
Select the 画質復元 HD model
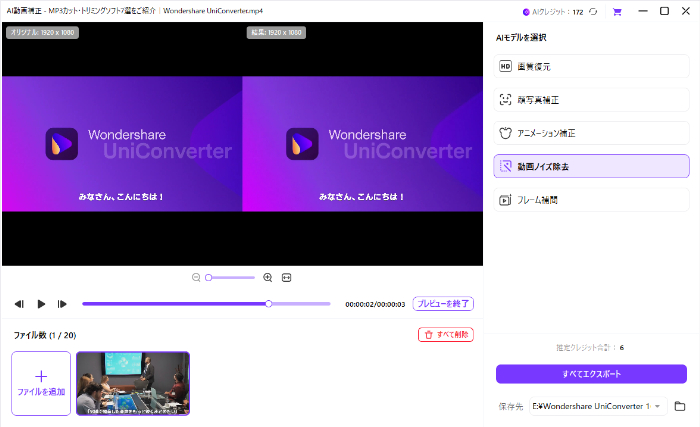[x=591, y=66]
